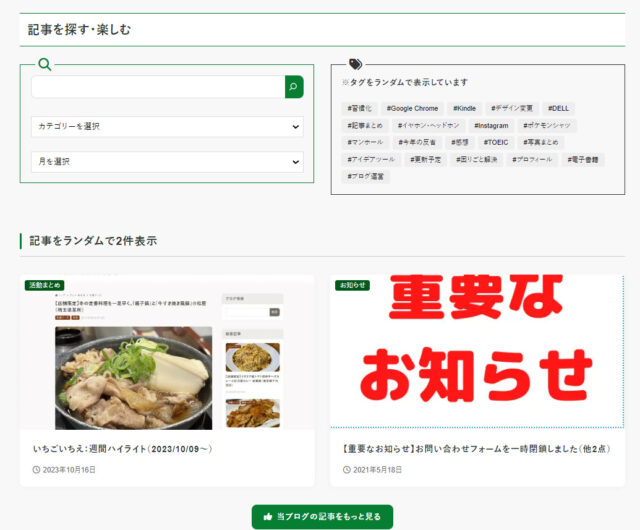Select the #Google Chrome tag
Image resolution: width=640 pixels, height=530 pixels.
coord(412,109)
